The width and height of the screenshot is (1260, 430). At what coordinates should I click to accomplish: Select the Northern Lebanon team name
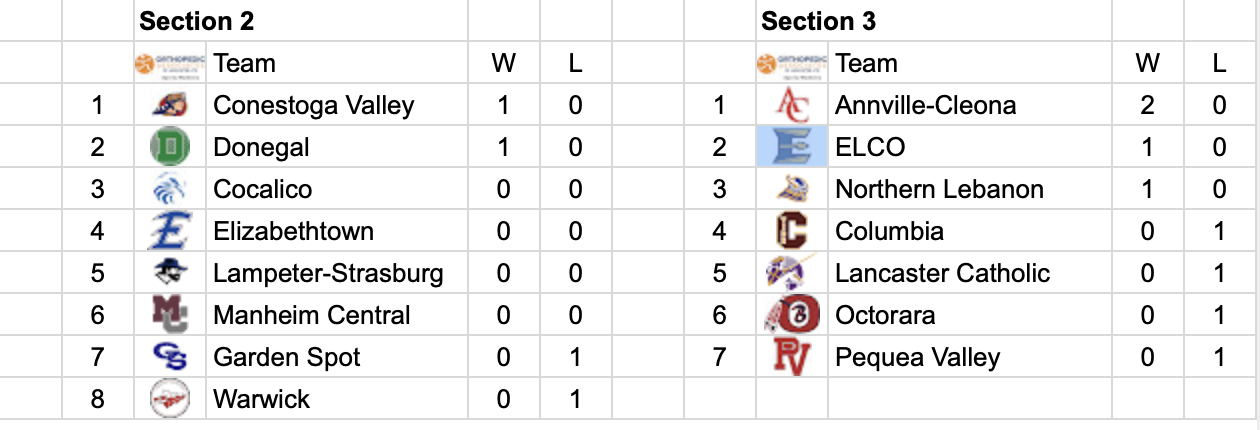coord(939,189)
